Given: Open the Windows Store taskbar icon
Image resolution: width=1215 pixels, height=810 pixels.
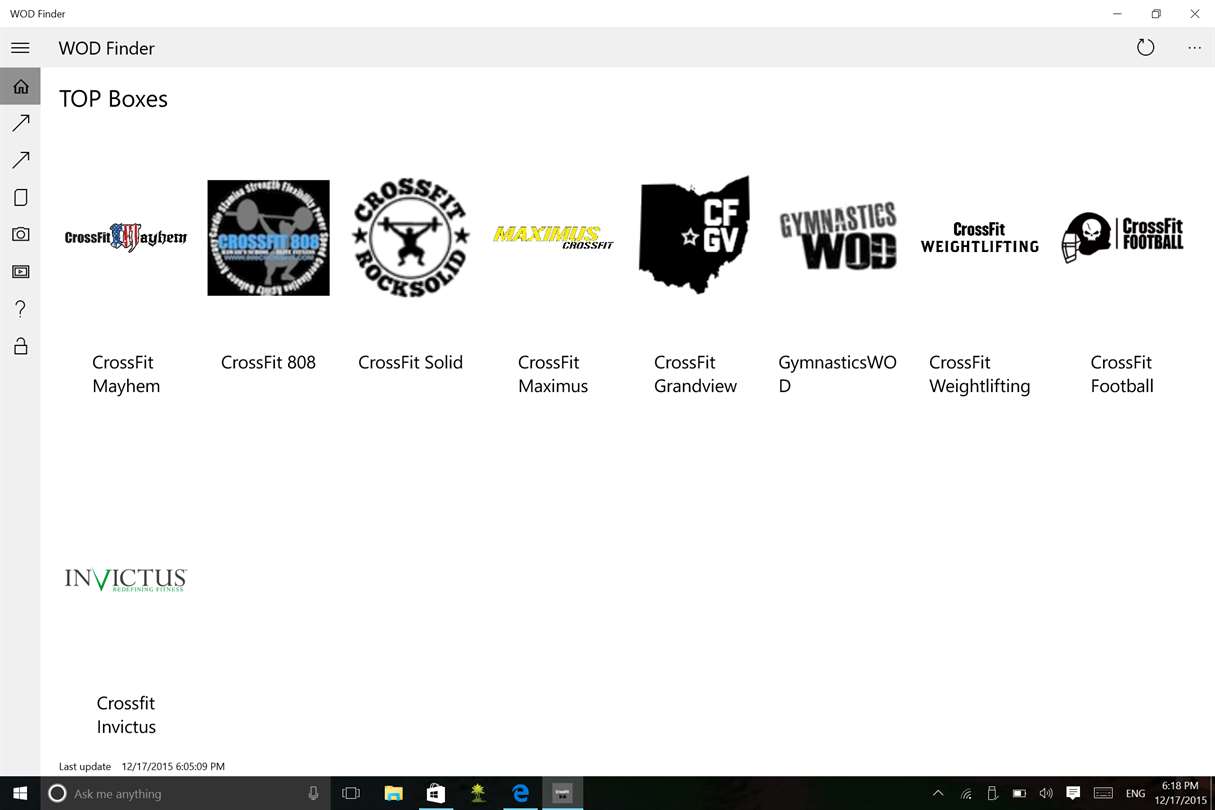Looking at the screenshot, I should [436, 793].
